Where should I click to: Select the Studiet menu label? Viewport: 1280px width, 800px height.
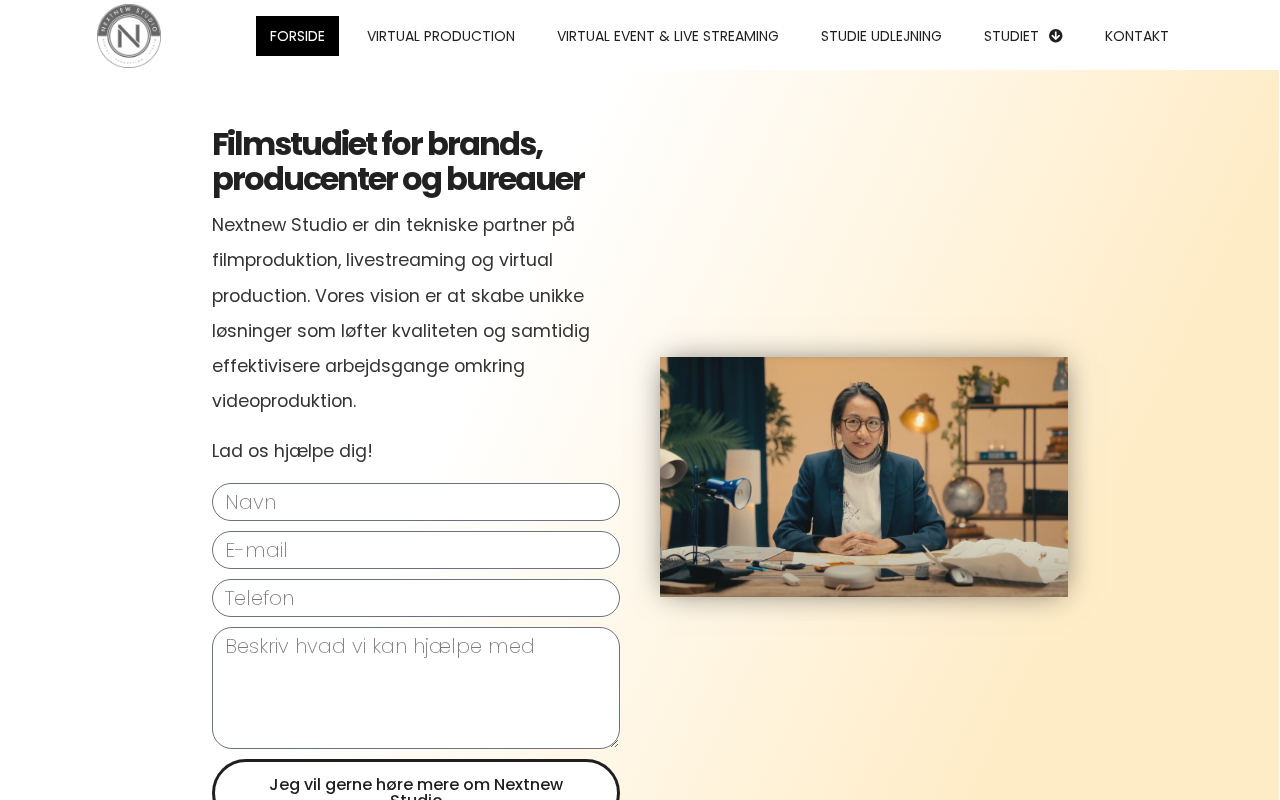[x=1011, y=36]
